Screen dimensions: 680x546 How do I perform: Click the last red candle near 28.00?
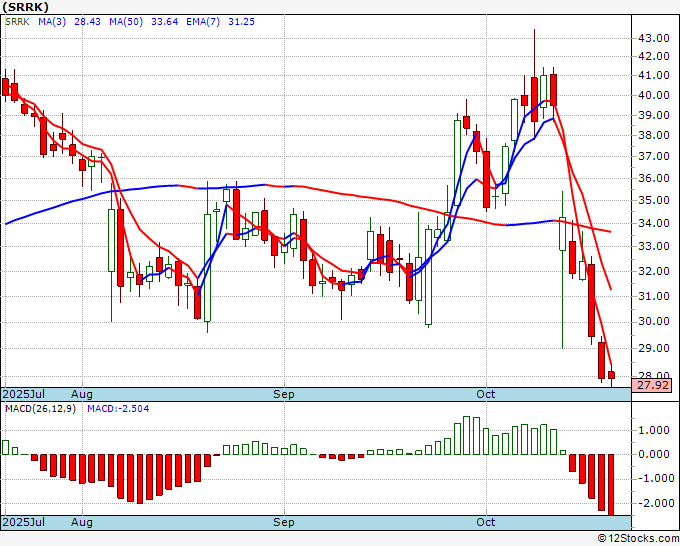coord(611,376)
